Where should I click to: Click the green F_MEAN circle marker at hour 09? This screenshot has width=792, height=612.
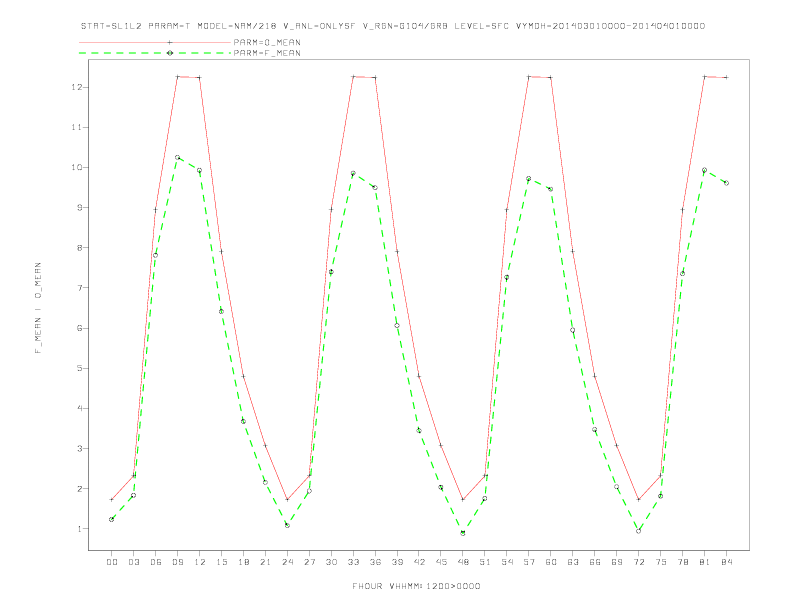pos(177,158)
